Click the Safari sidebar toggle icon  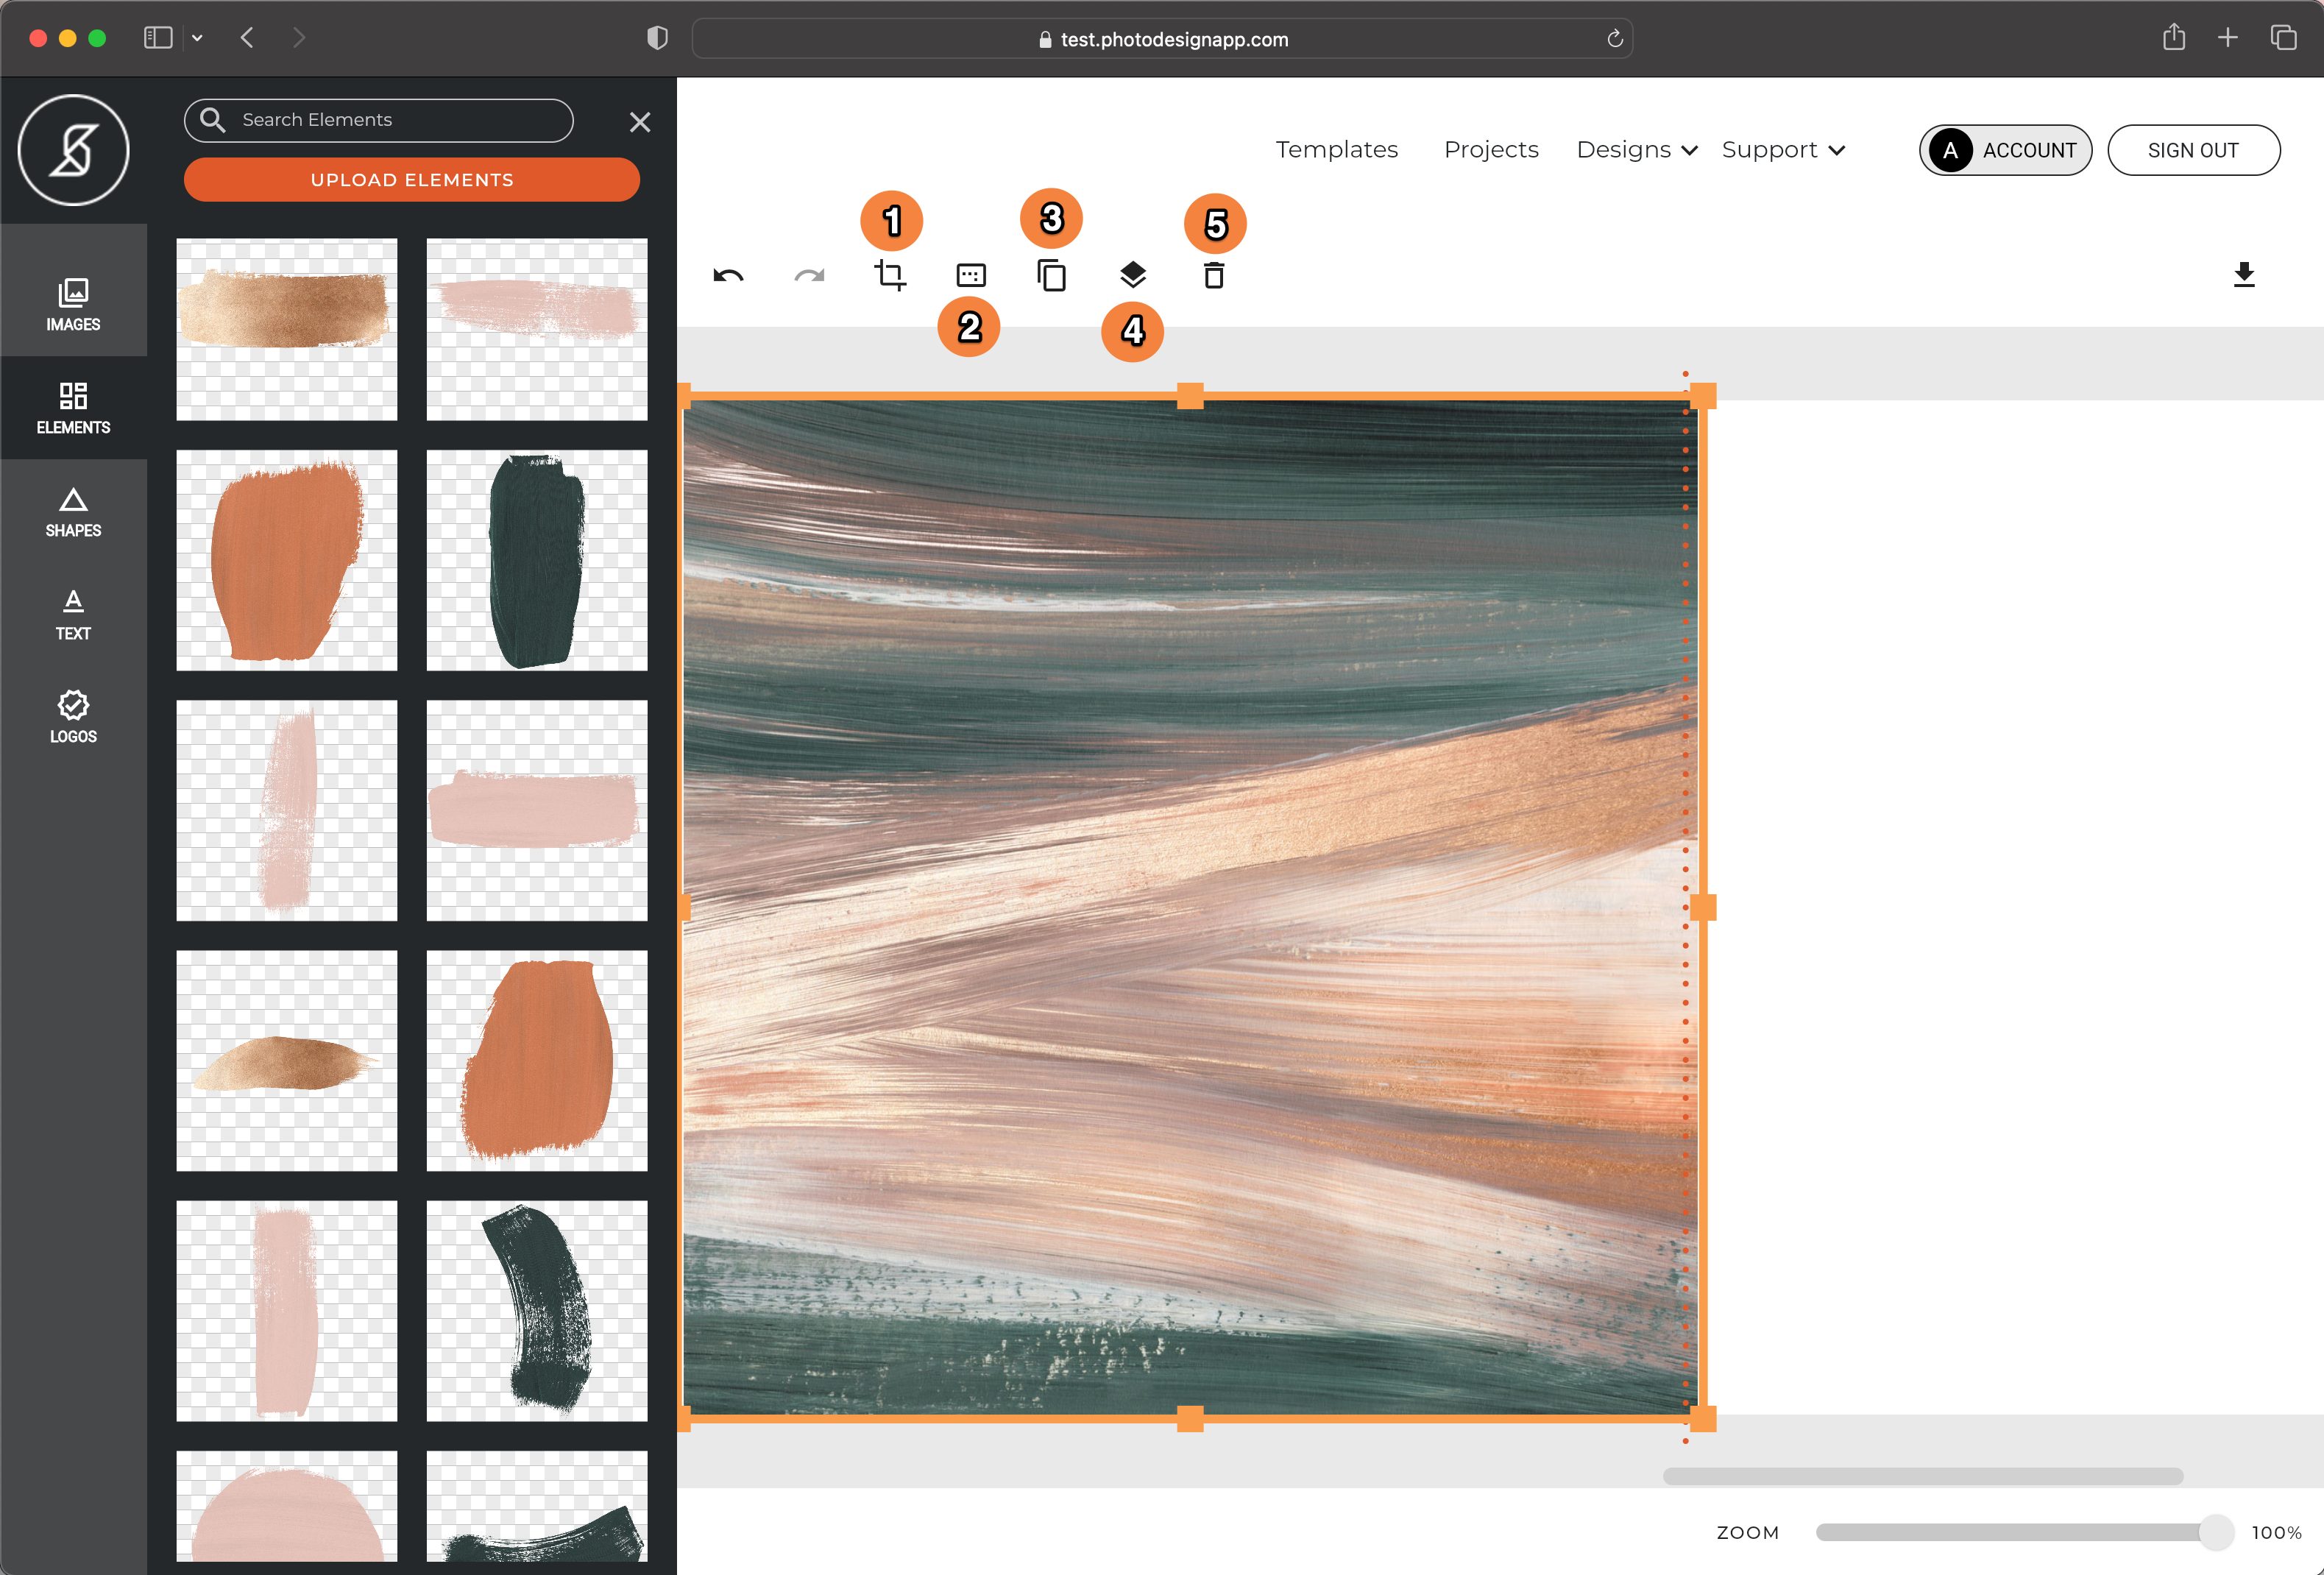pyautogui.click(x=158, y=38)
